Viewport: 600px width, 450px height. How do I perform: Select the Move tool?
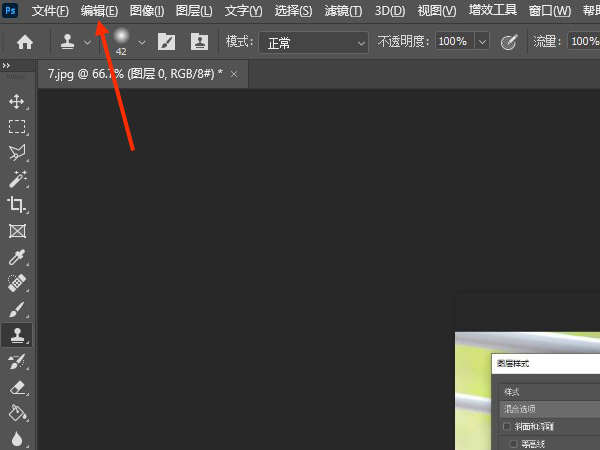(x=17, y=101)
